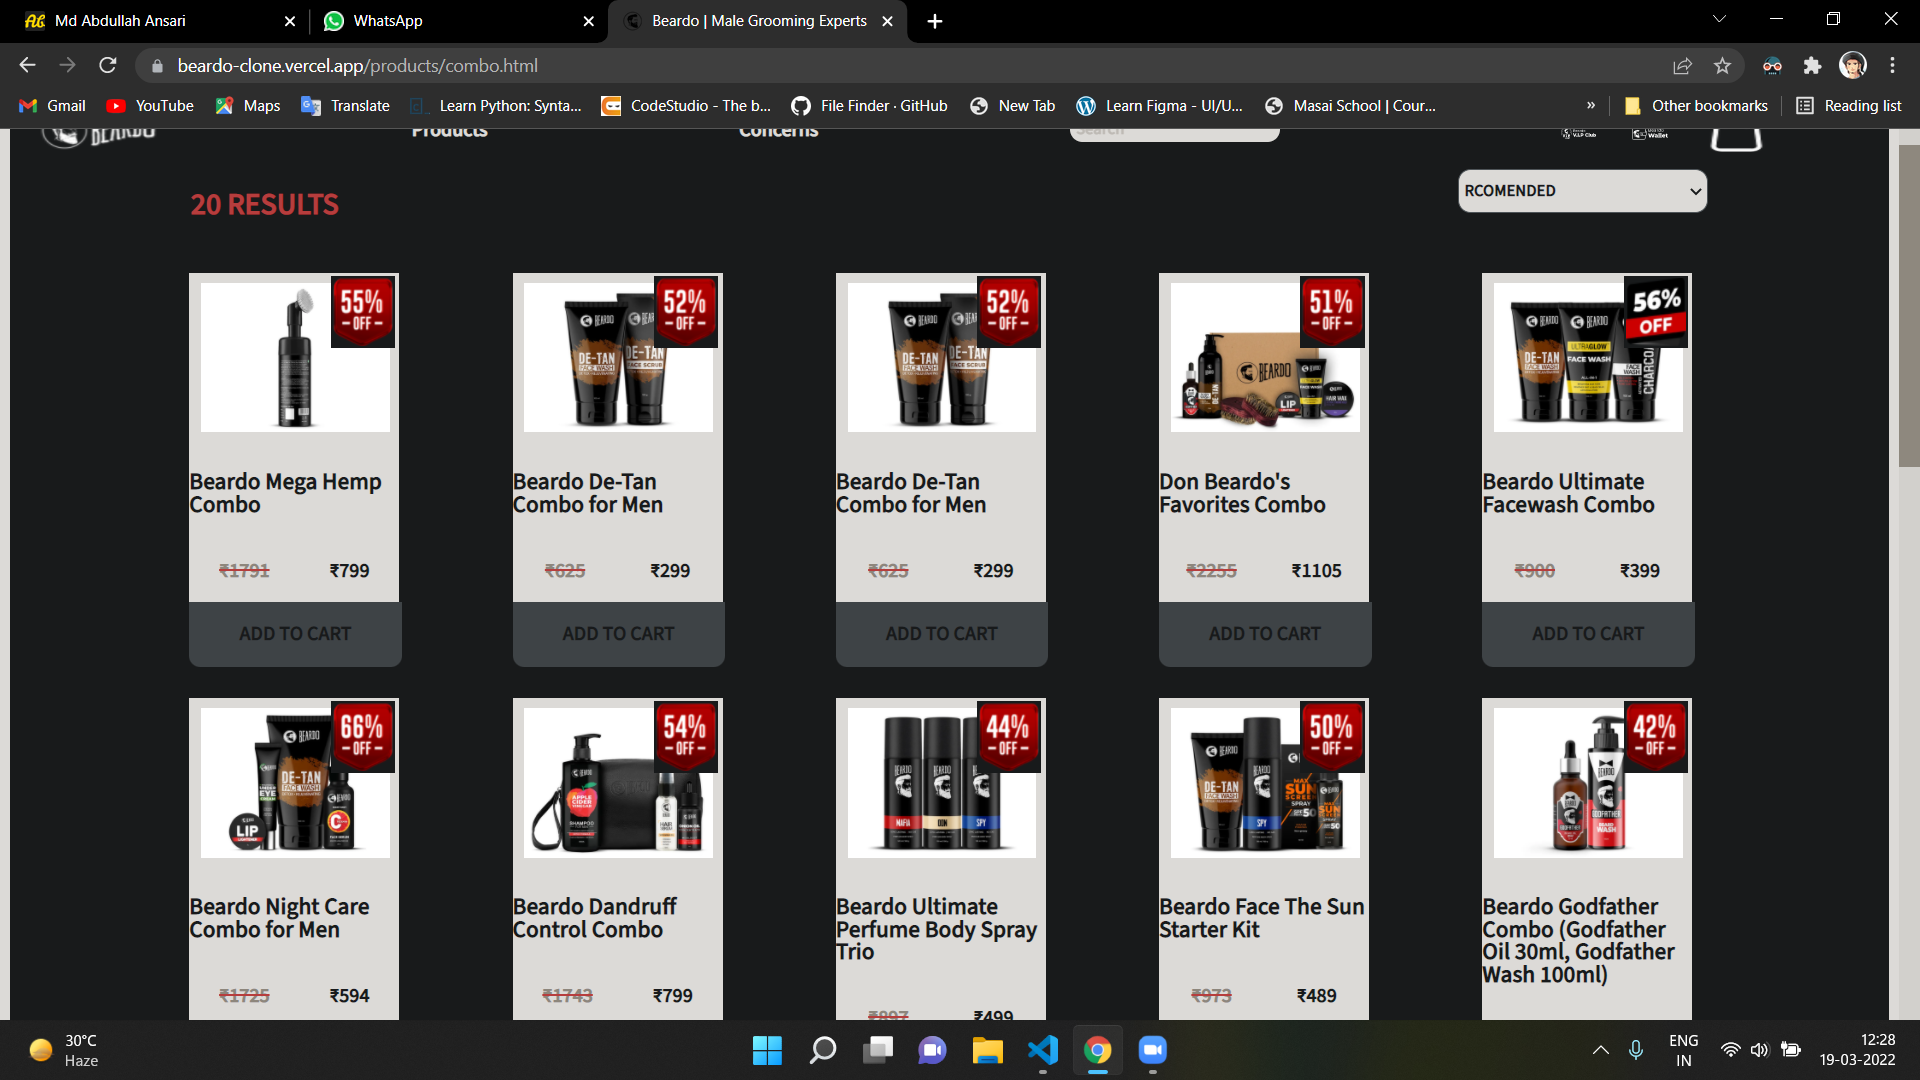Open the CodeStudio bookmark
This screenshot has width=1920, height=1080.
coord(686,106)
